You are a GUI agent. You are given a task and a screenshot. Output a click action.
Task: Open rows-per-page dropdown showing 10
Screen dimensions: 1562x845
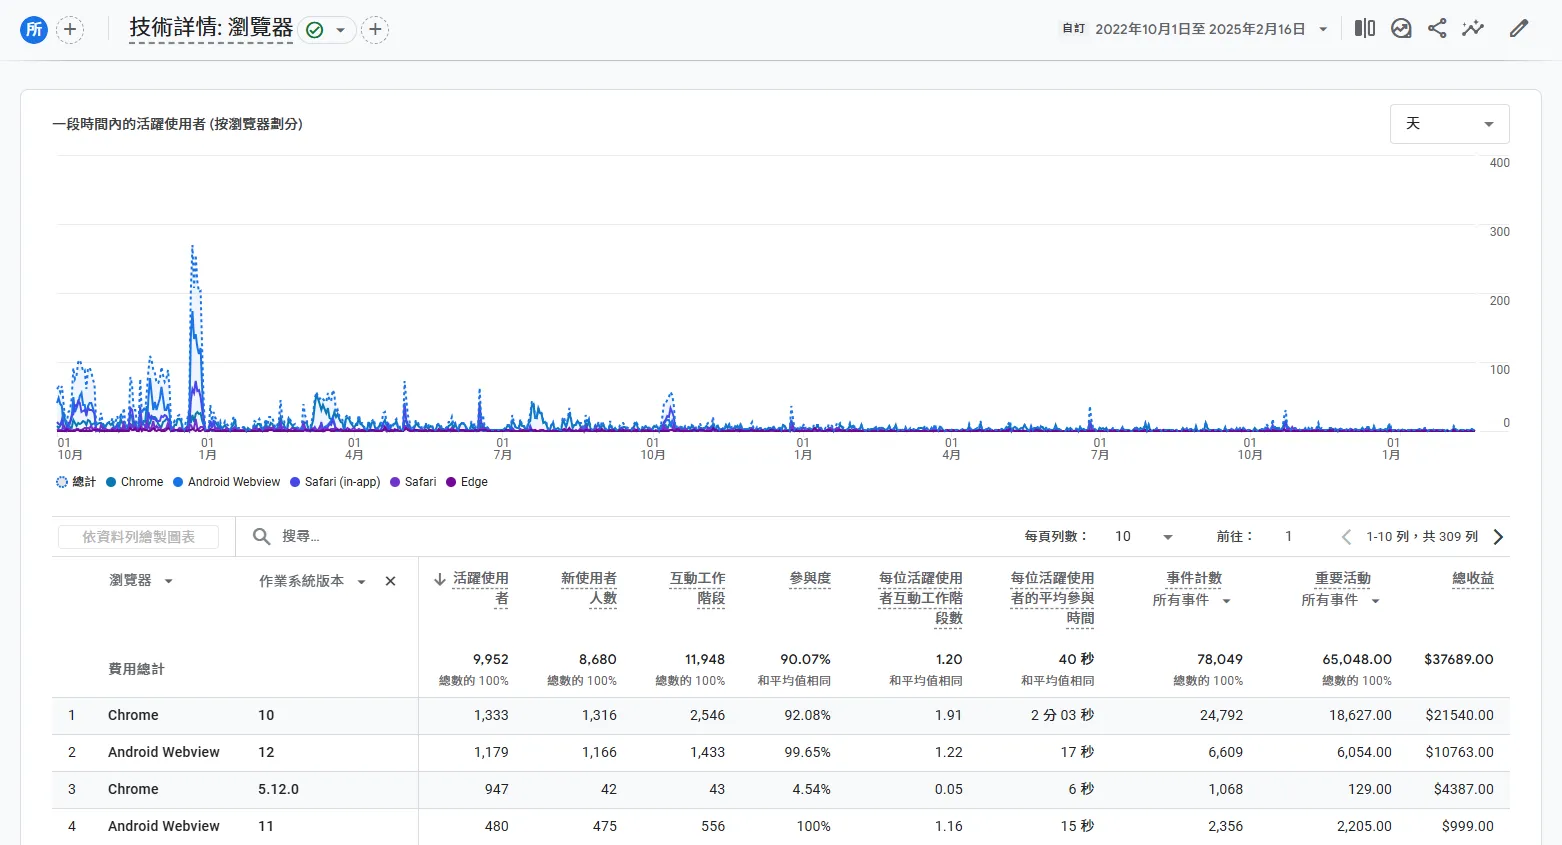[x=1143, y=537]
